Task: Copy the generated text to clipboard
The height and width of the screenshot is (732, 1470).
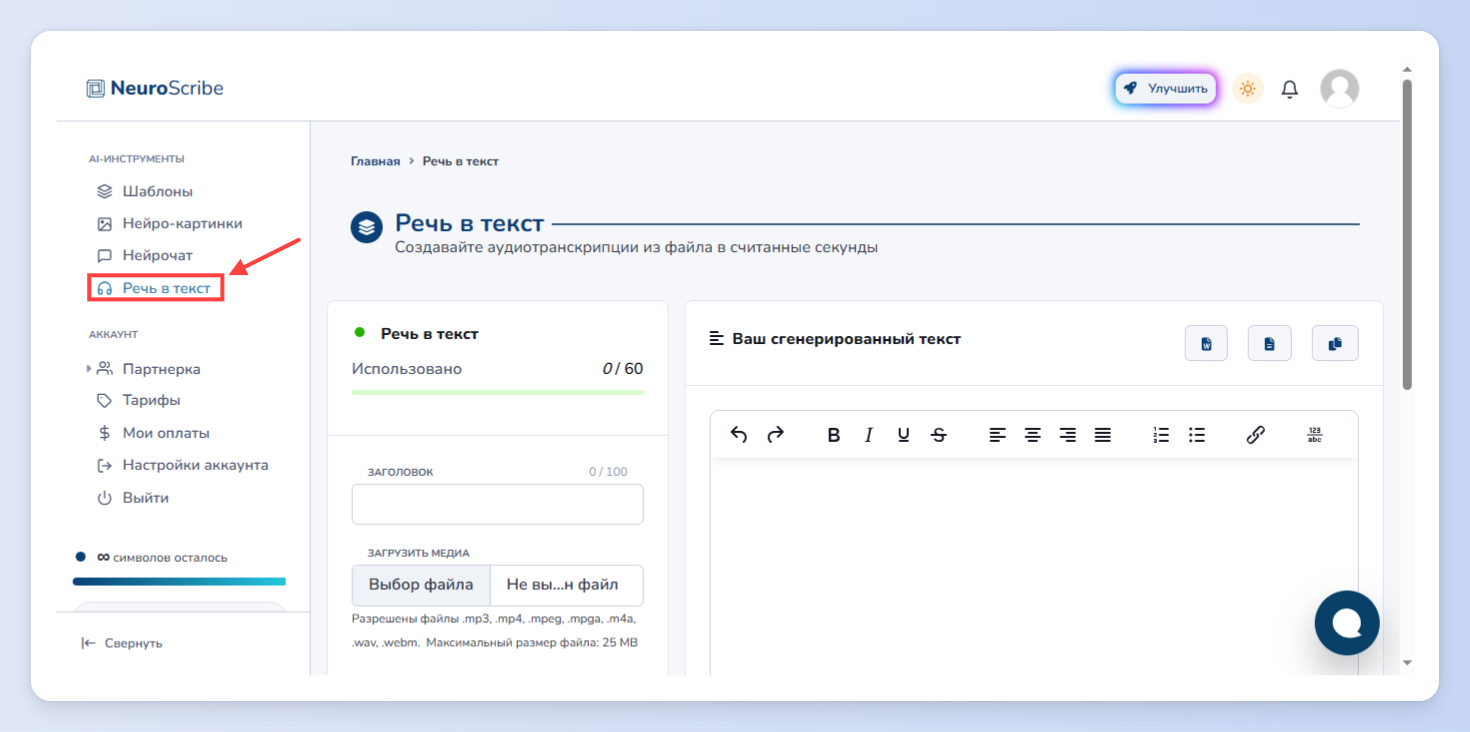Action: coord(1335,343)
